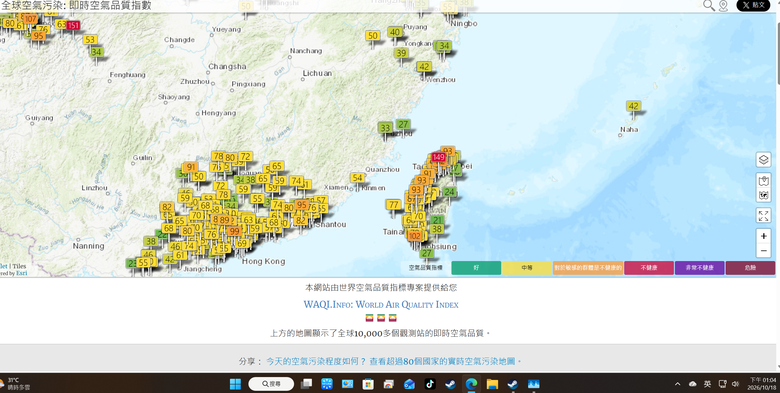Click the maroon 危險 legend swatch
This screenshot has width=780, height=393.
pyautogui.click(x=750, y=268)
